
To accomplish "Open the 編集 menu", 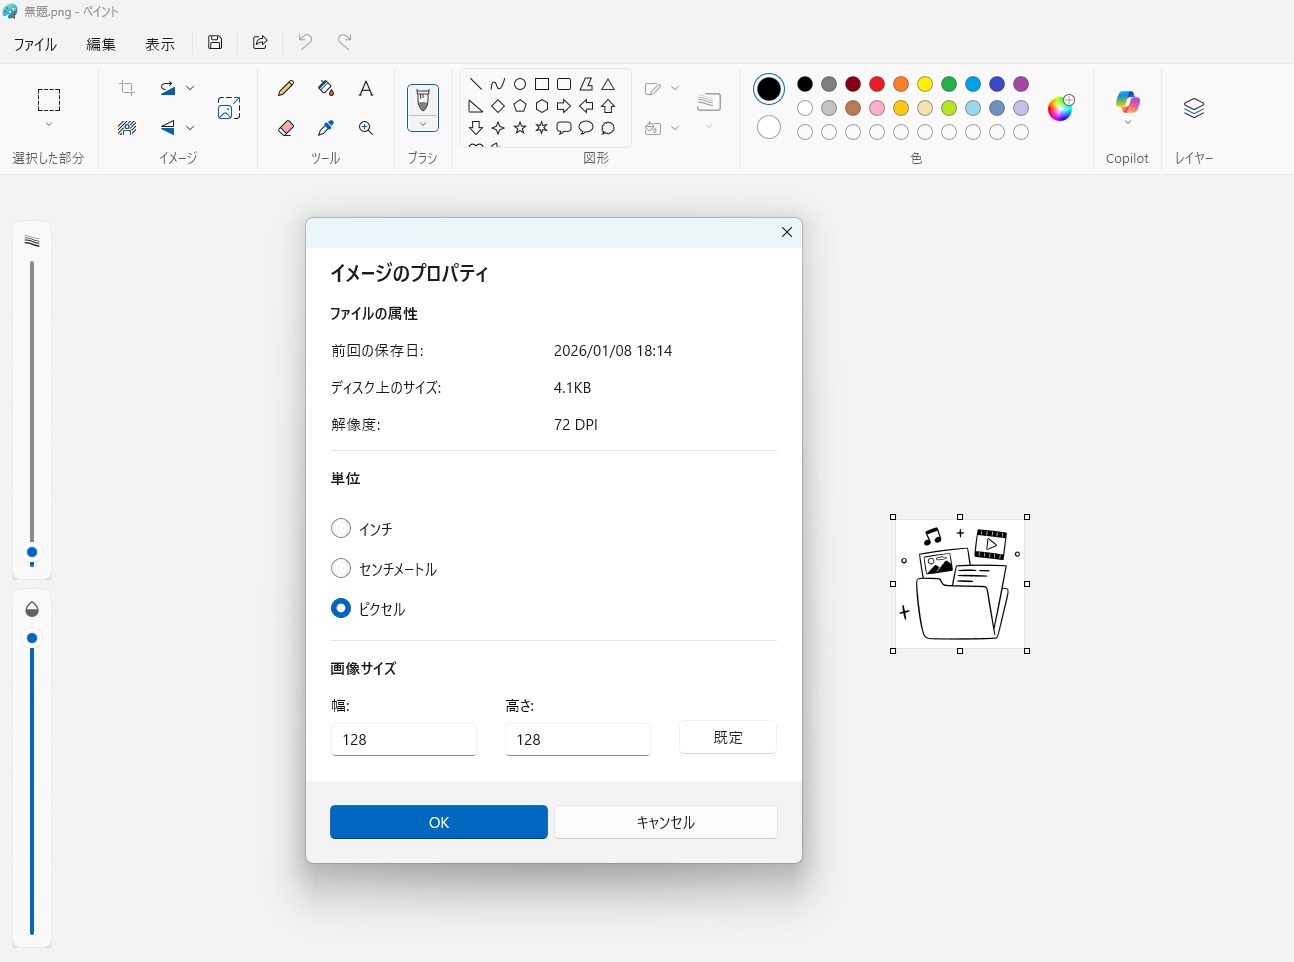I will [101, 44].
